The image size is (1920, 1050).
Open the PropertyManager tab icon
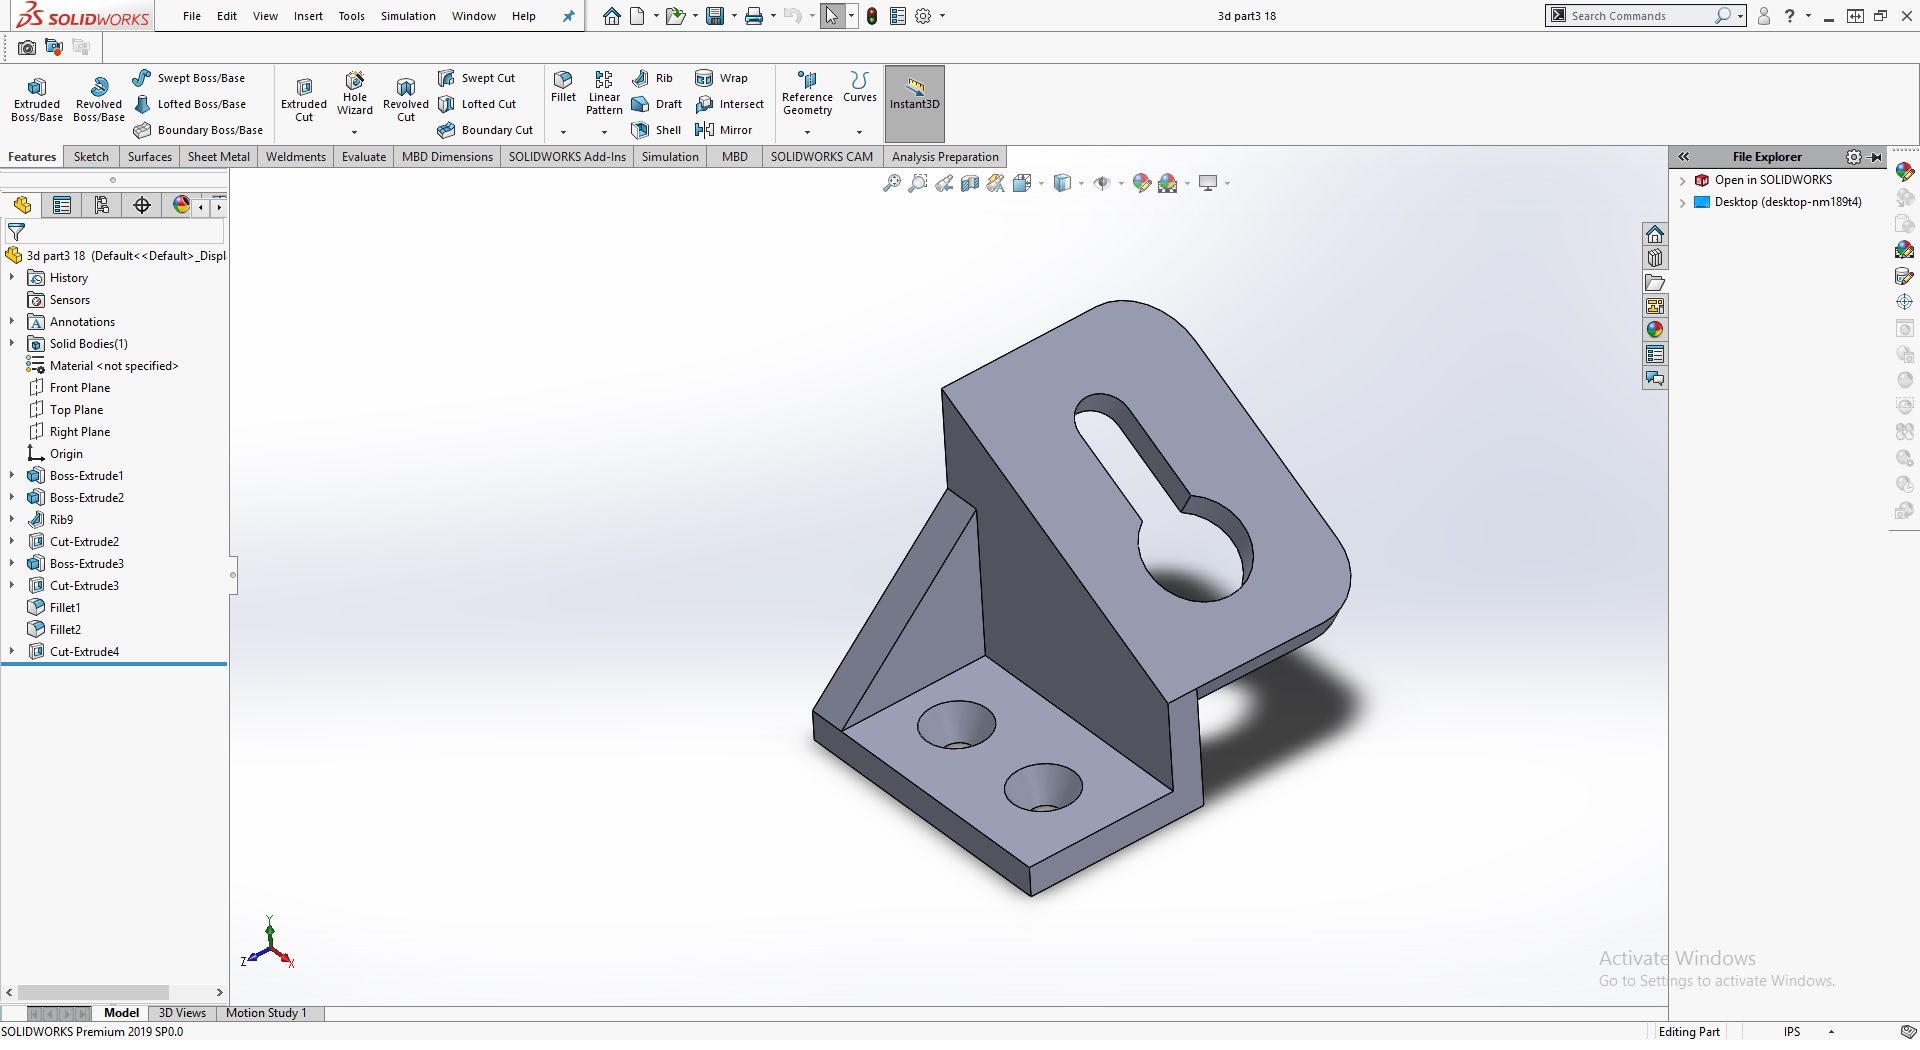62,205
